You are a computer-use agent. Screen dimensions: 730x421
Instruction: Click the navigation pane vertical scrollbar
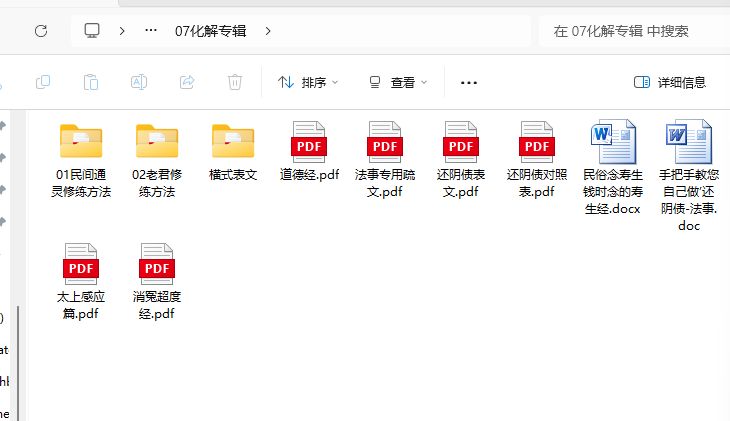(18, 363)
